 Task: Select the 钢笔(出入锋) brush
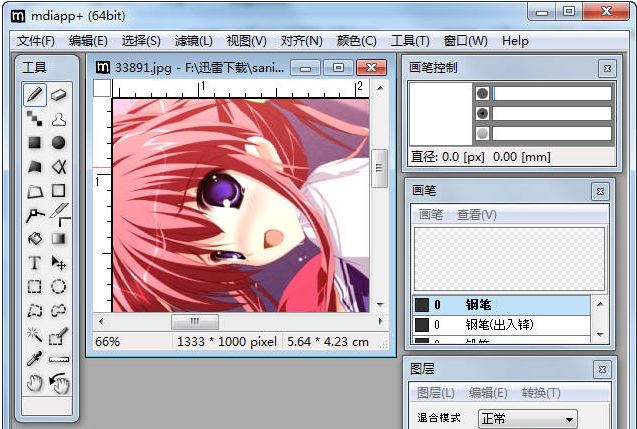pyautogui.click(x=502, y=325)
